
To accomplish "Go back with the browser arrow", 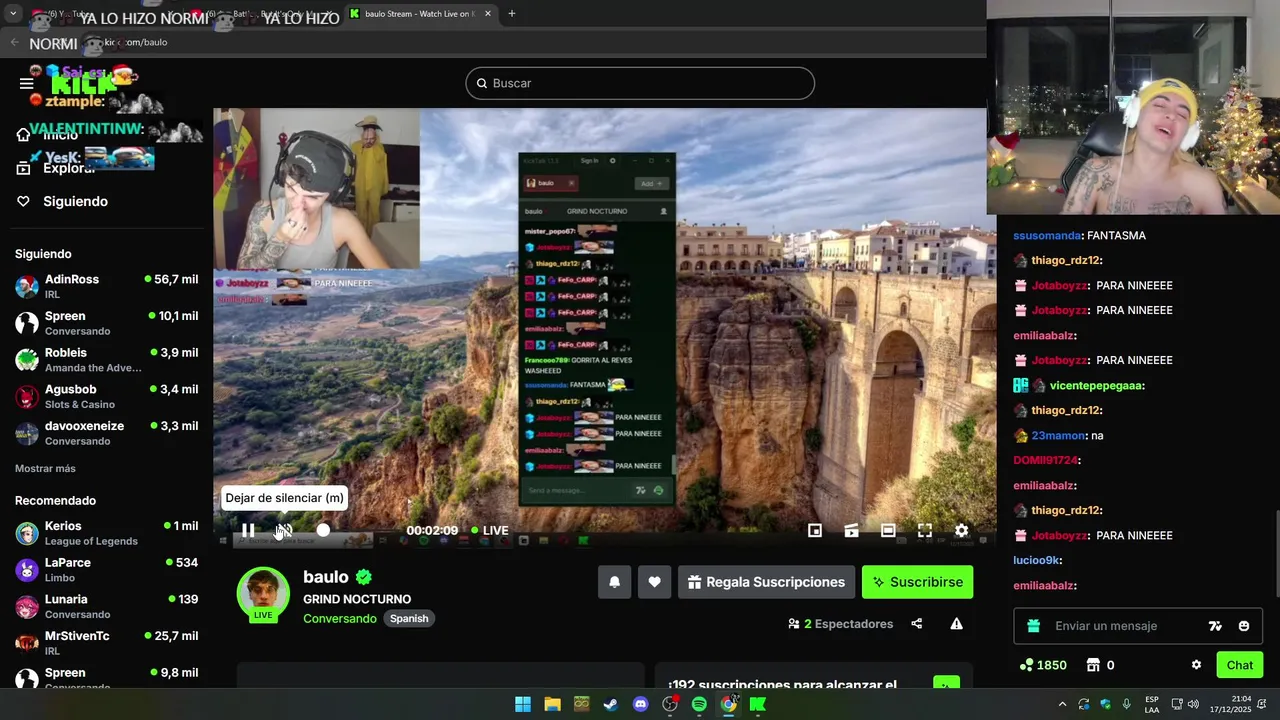I will (x=14, y=42).
